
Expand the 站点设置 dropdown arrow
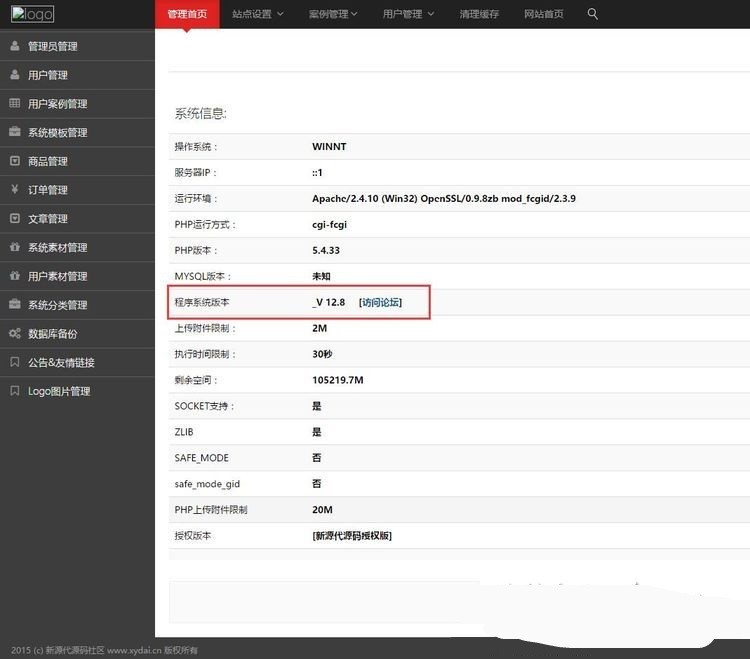tap(280, 14)
